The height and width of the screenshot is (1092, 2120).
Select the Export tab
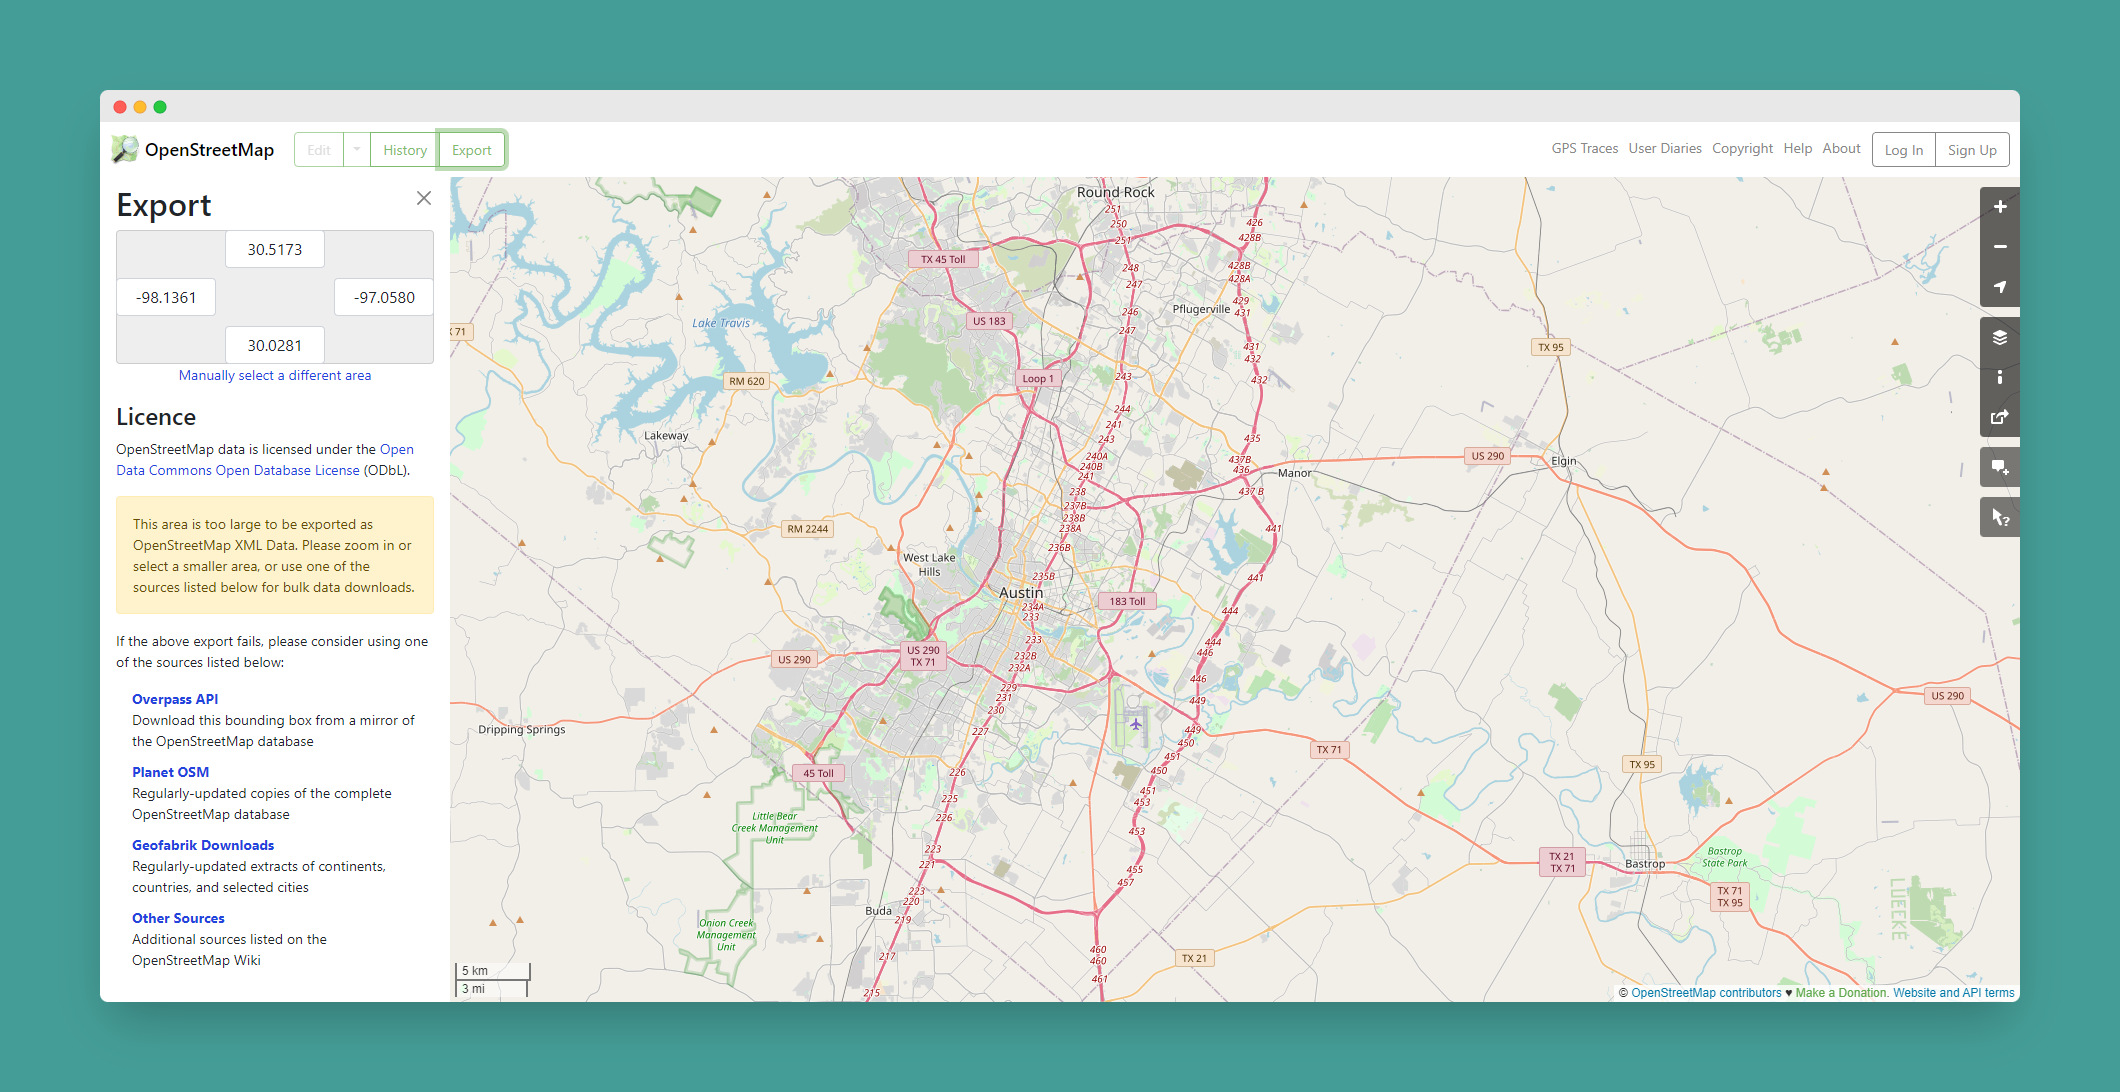tap(471, 150)
